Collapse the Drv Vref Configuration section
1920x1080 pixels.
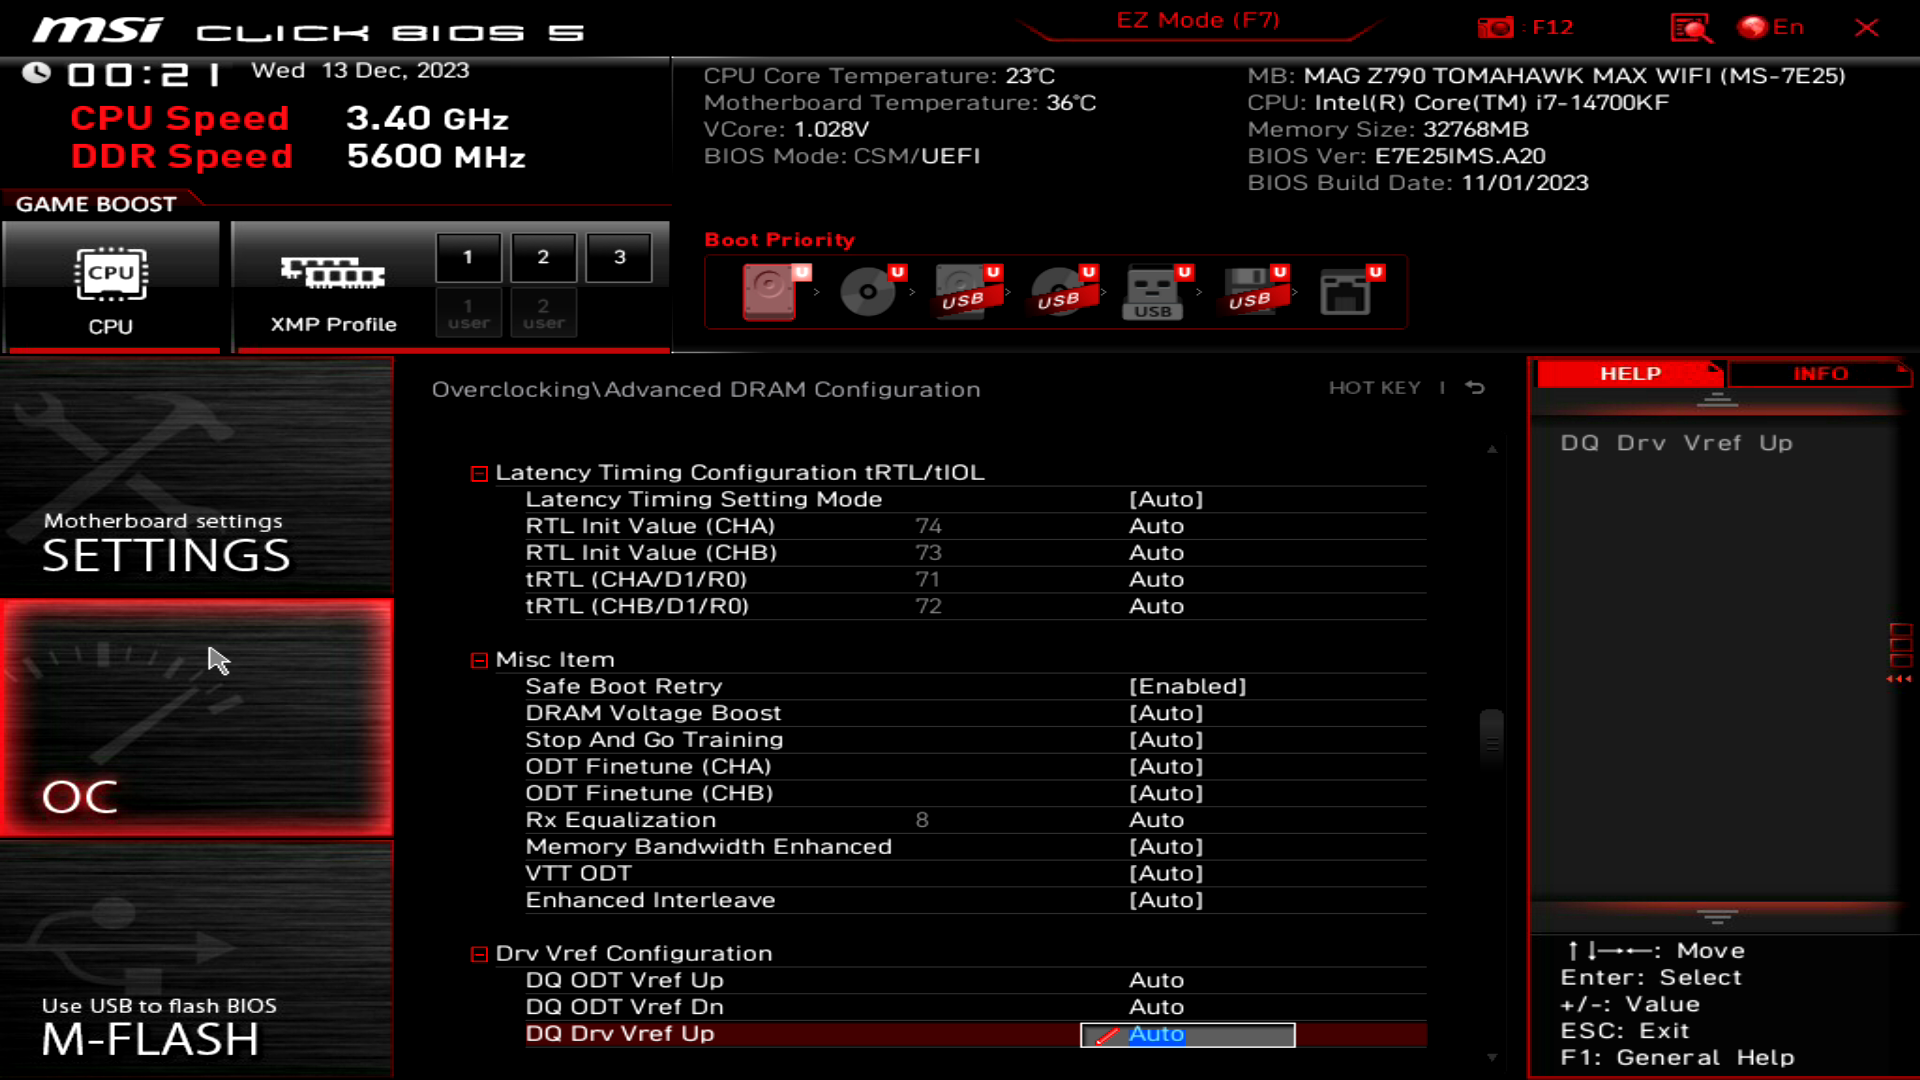[x=478, y=953]
